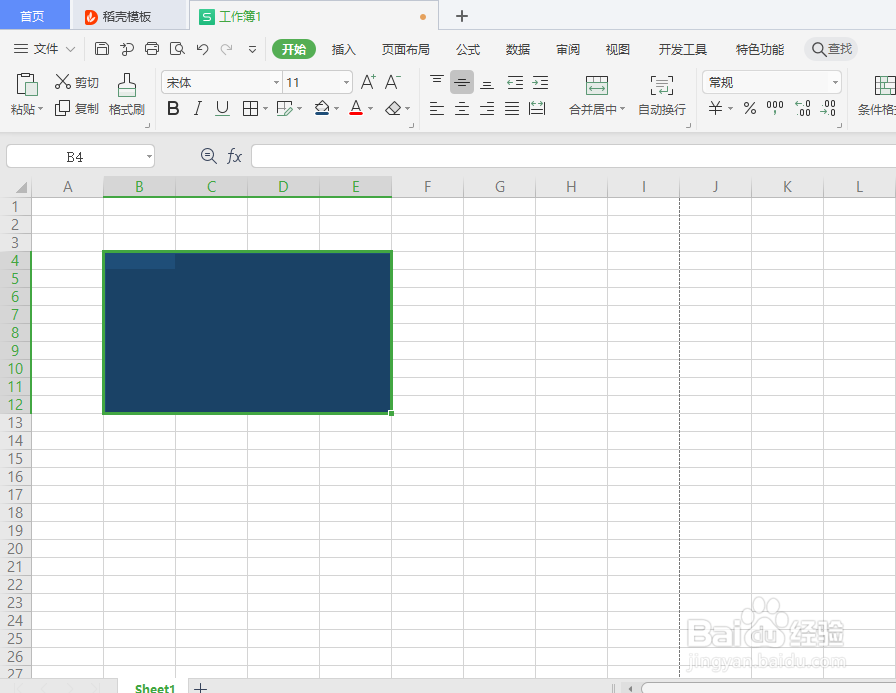Click the eraser clear format icon
896x693 pixels.
393,108
